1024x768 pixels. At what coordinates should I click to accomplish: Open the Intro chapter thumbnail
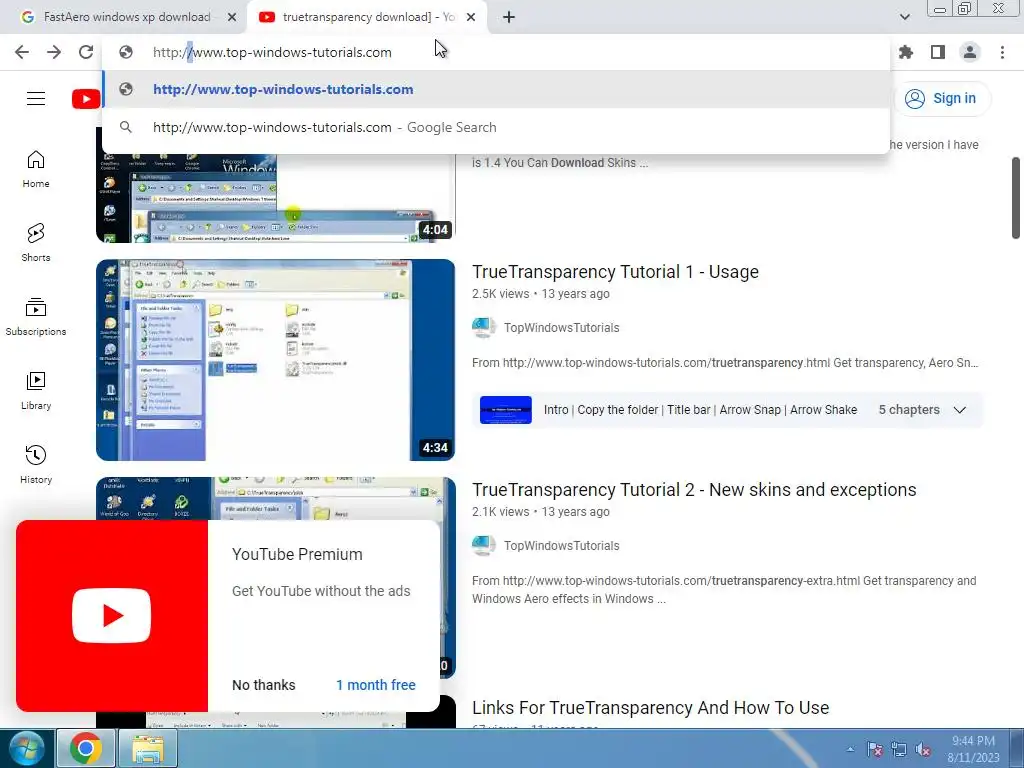[x=505, y=410]
